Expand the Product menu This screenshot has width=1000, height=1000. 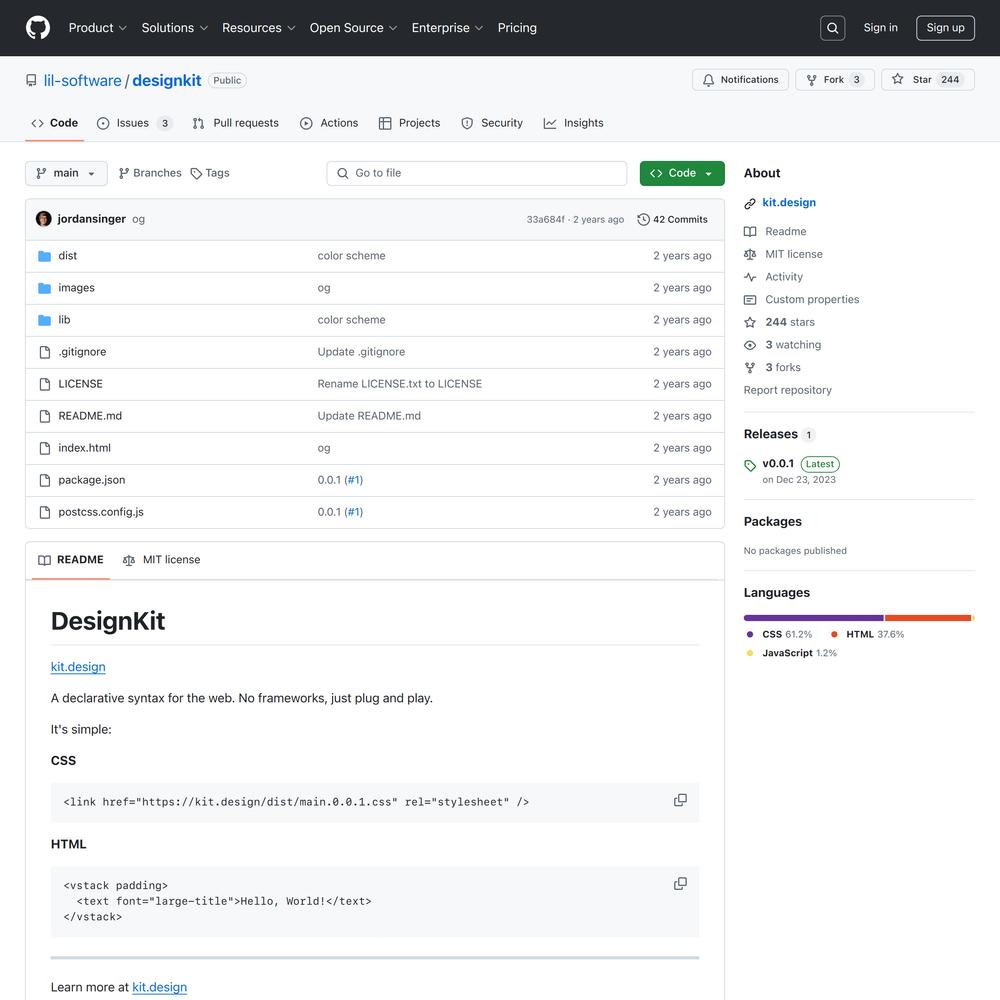(98, 28)
